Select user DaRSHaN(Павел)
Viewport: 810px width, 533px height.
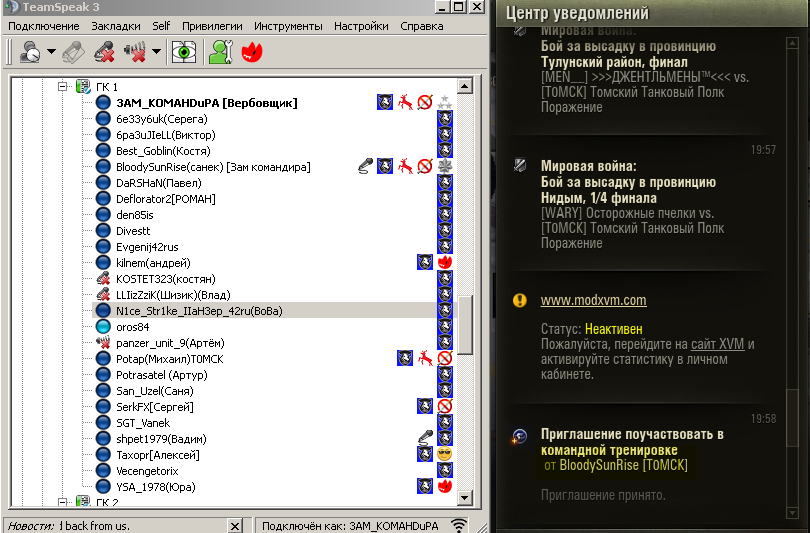pos(159,183)
